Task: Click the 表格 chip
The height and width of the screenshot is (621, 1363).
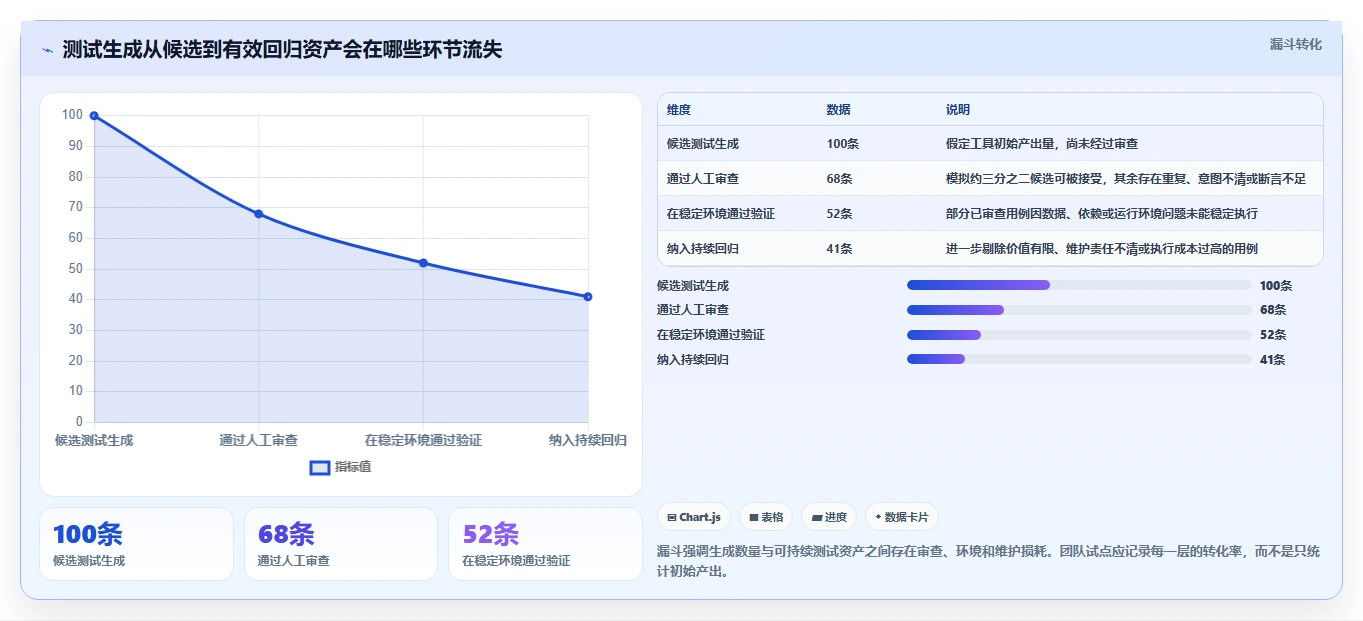Action: click(766, 517)
